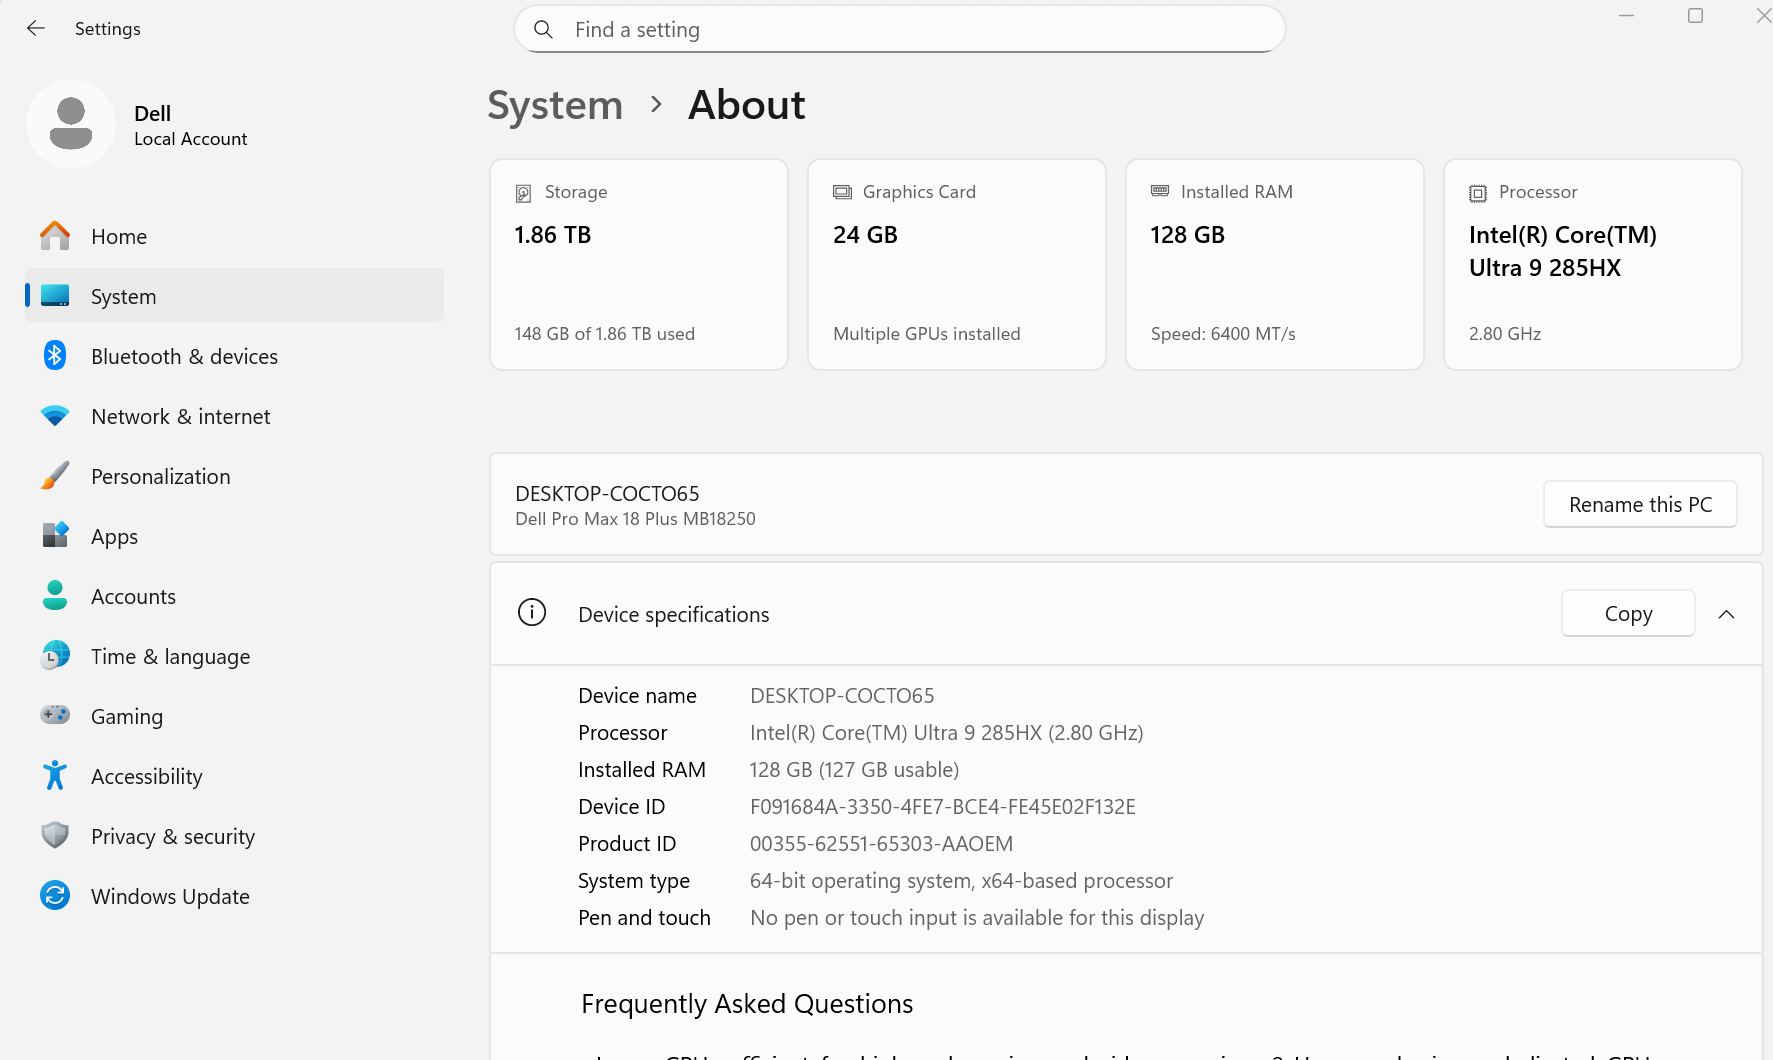Click the Gaming controller icon
1773x1060 pixels.
coord(55,716)
